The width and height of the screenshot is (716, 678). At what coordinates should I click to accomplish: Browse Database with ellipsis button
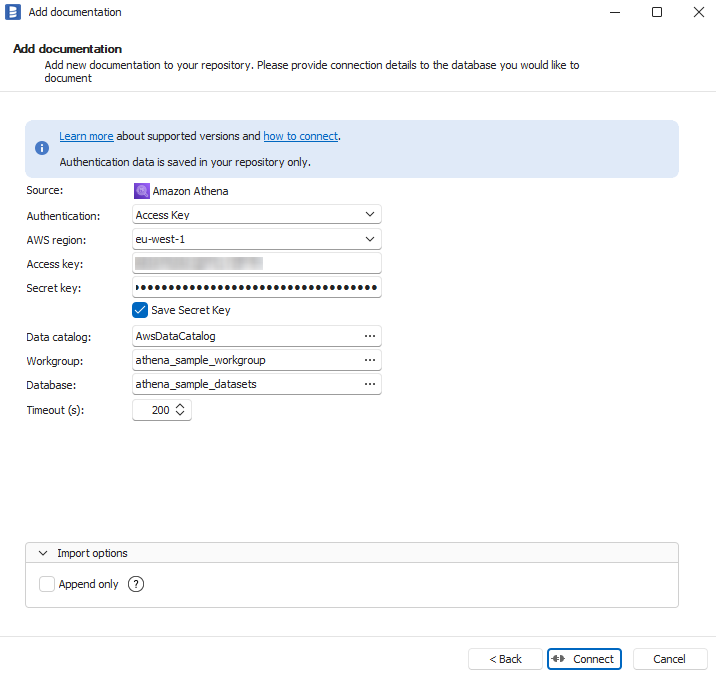tap(369, 384)
